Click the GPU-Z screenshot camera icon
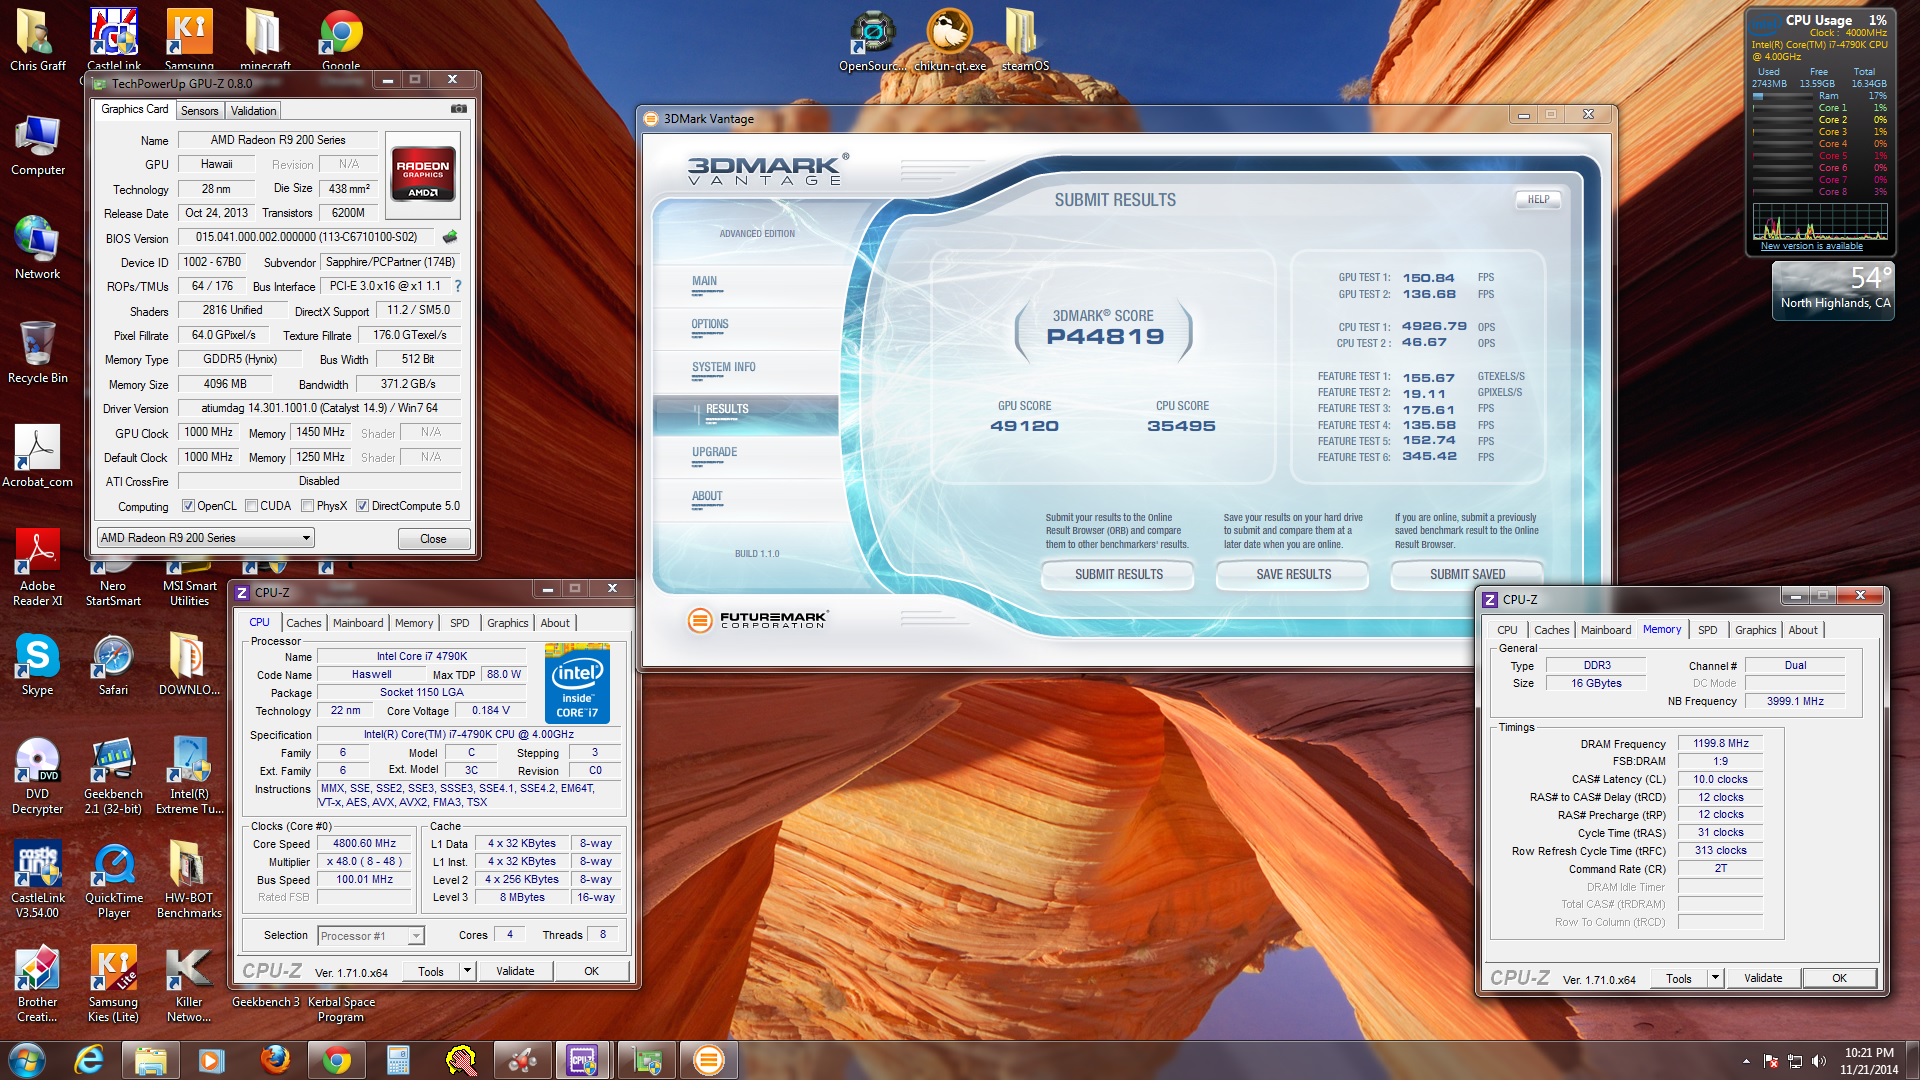Image resolution: width=1922 pixels, height=1088 pixels. coord(458,109)
